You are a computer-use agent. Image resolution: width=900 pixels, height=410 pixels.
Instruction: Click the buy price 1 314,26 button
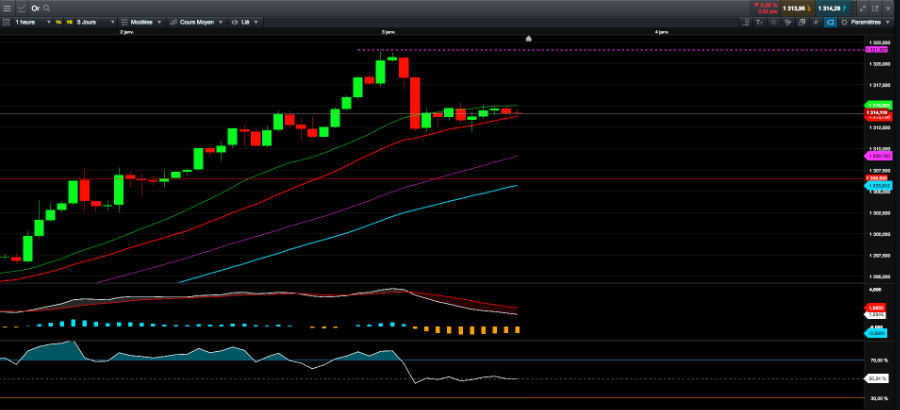[832, 9]
